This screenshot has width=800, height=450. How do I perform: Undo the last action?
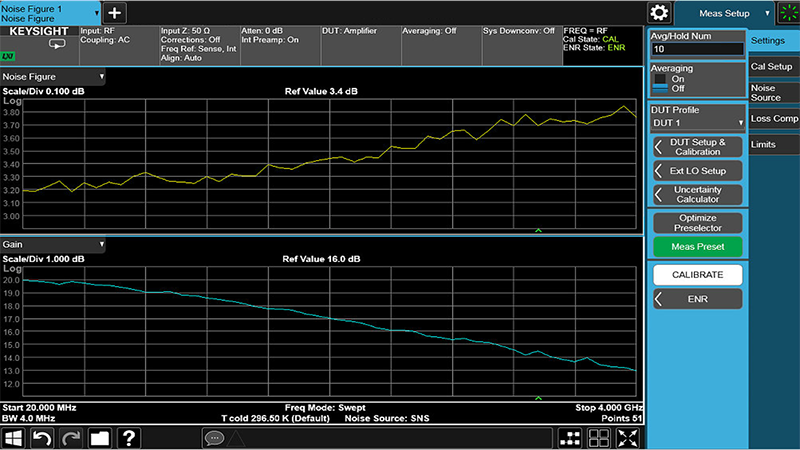[x=43, y=437]
